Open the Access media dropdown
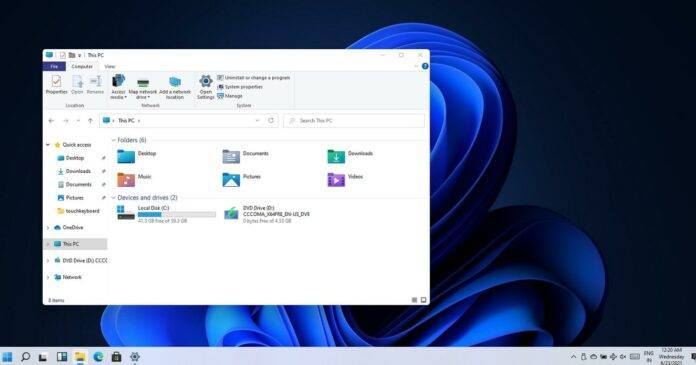The image size is (696, 365). point(119,87)
